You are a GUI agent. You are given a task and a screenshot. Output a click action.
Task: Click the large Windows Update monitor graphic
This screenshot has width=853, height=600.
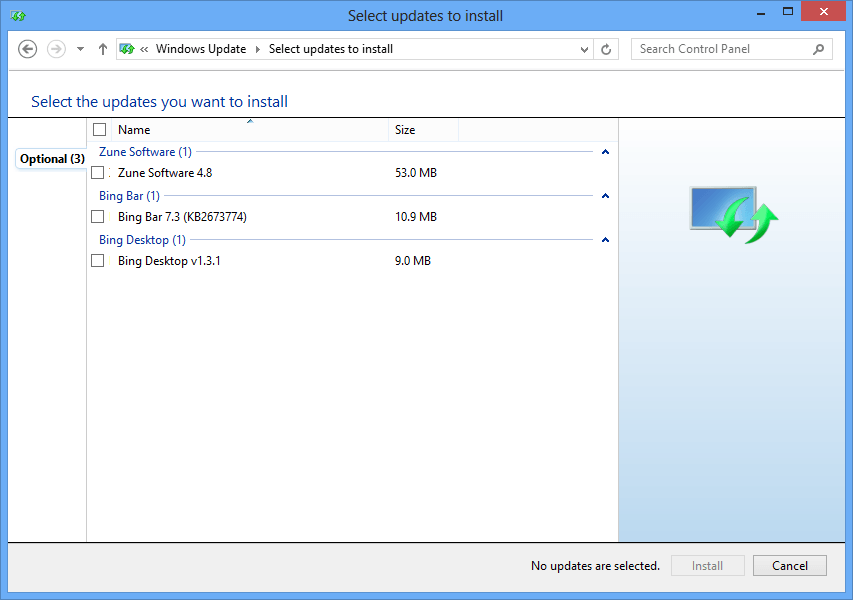(733, 213)
